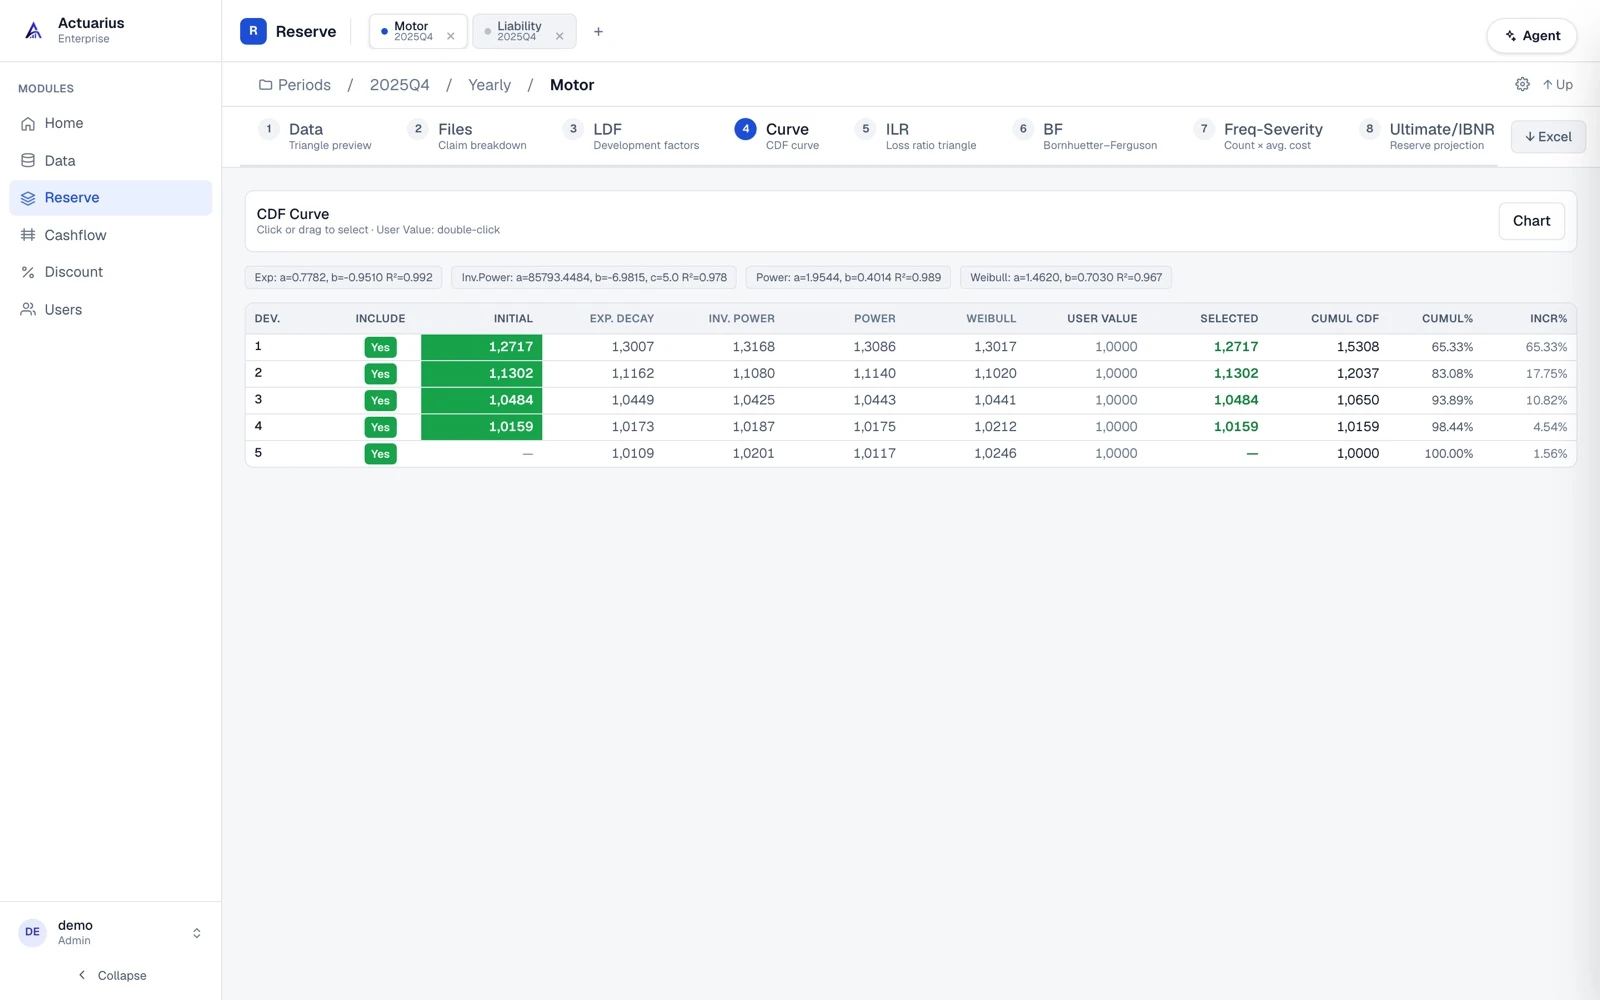Image resolution: width=1600 pixels, height=1000 pixels.
Task: Go to step 2 Files claim breakdown
Action: pyautogui.click(x=467, y=136)
